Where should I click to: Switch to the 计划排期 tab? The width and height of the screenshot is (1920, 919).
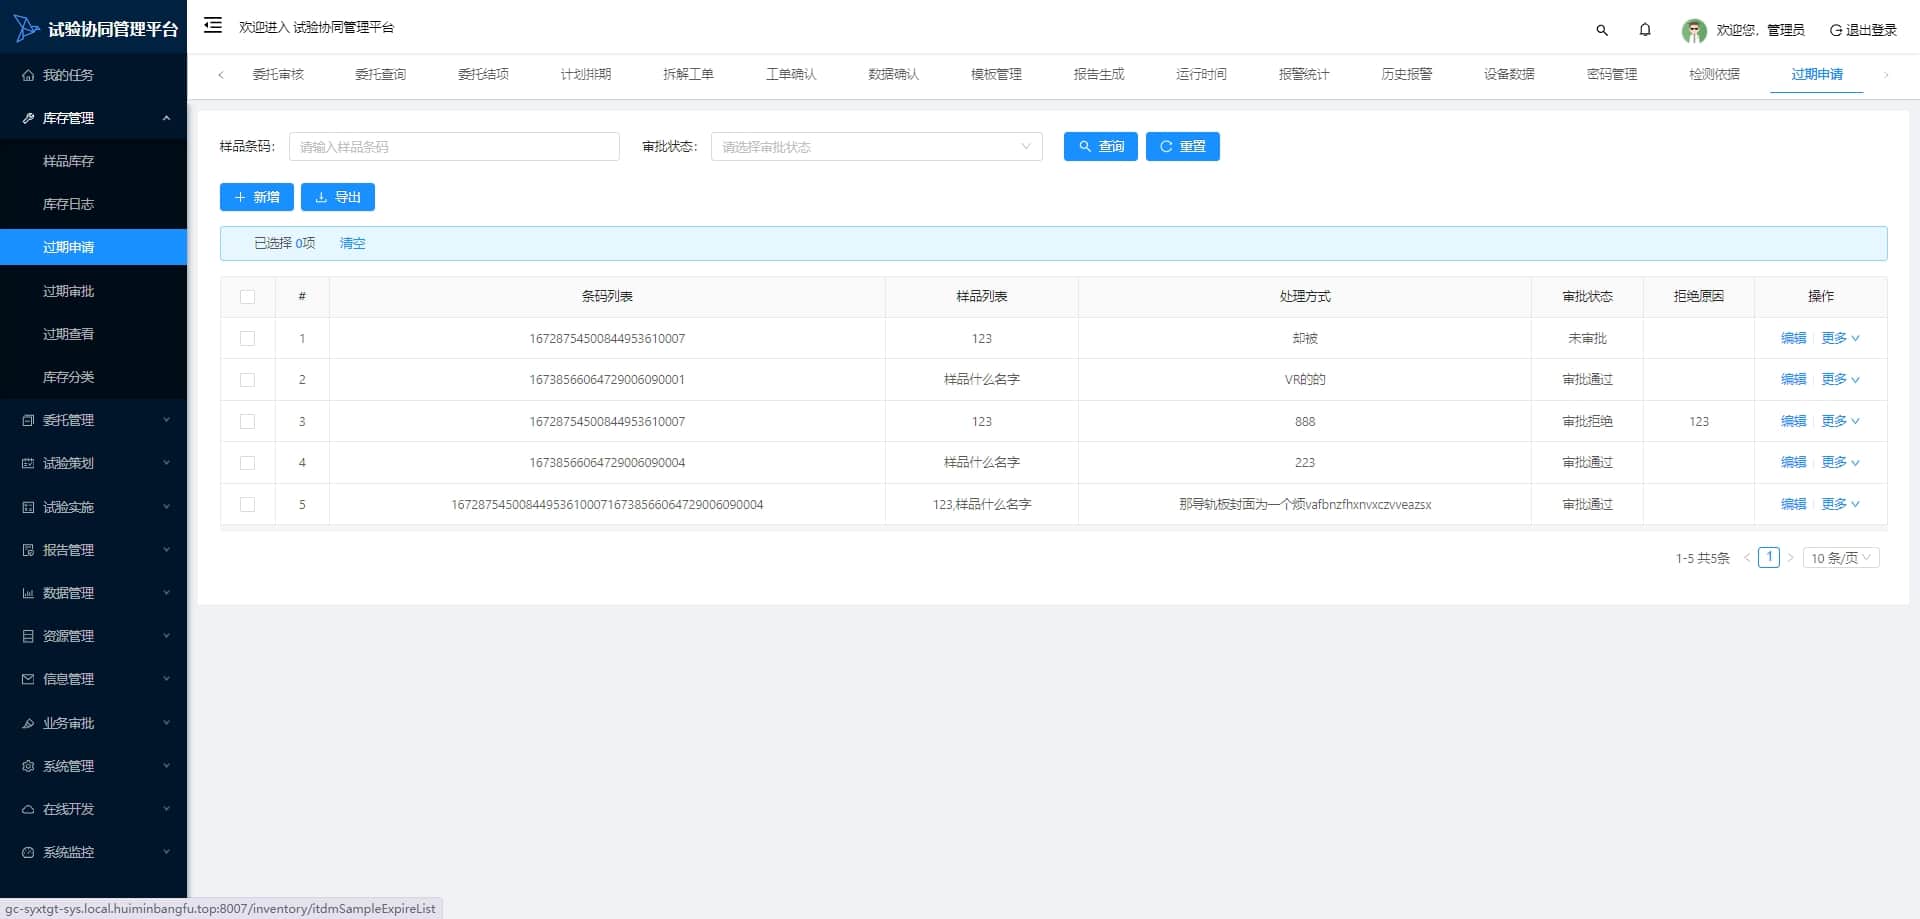(x=586, y=74)
